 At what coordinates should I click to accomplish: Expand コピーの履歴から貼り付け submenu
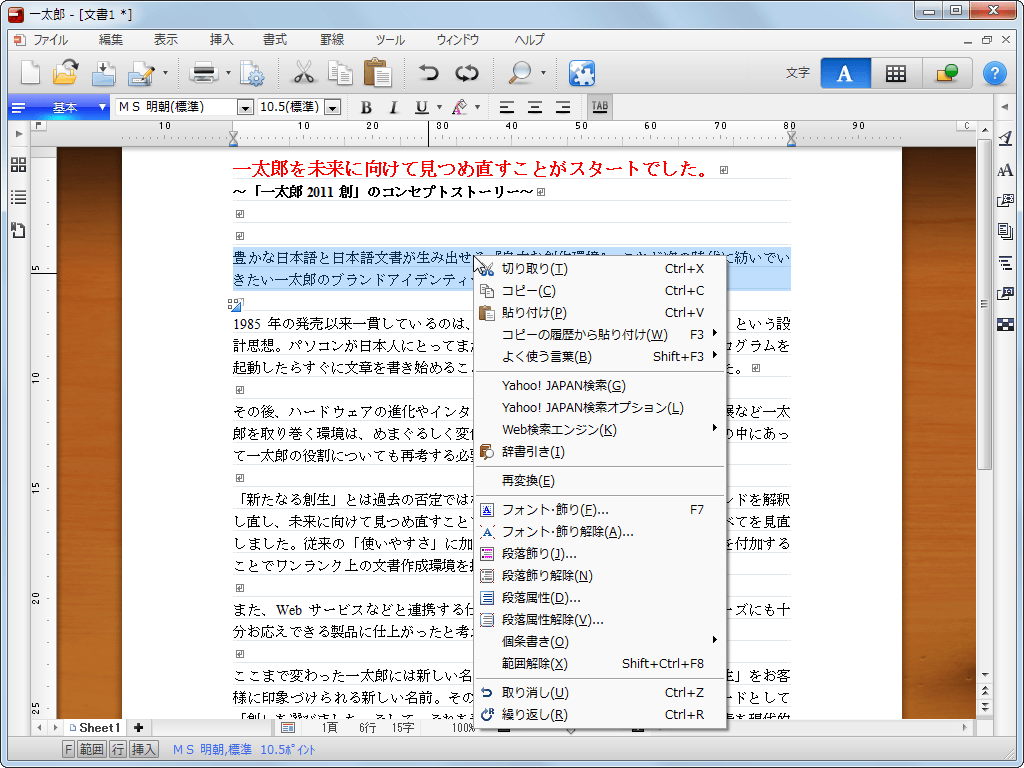(x=600, y=335)
